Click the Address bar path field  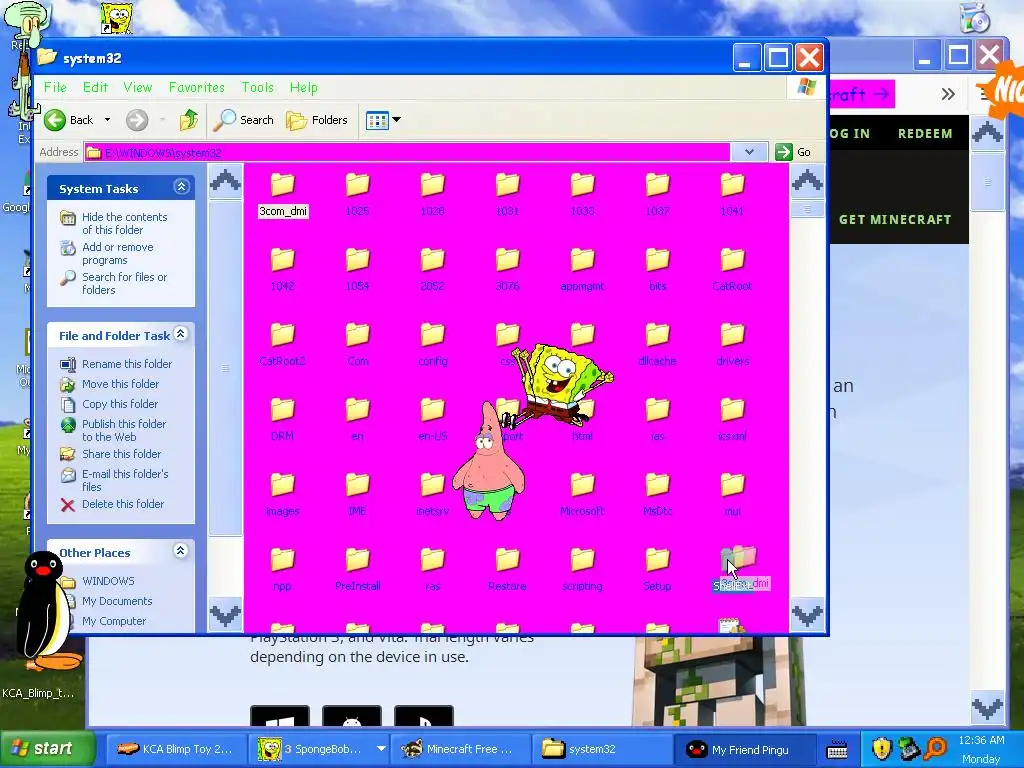[x=407, y=152]
